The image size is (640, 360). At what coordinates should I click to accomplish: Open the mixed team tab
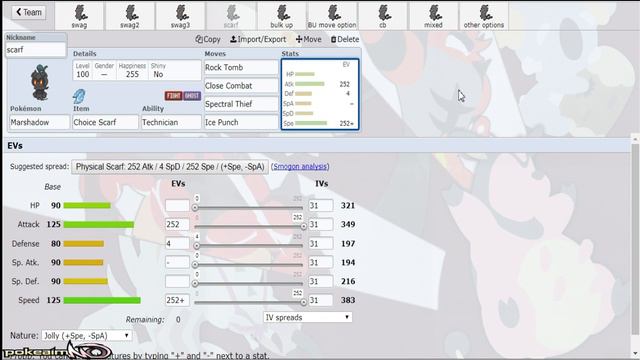[433, 16]
